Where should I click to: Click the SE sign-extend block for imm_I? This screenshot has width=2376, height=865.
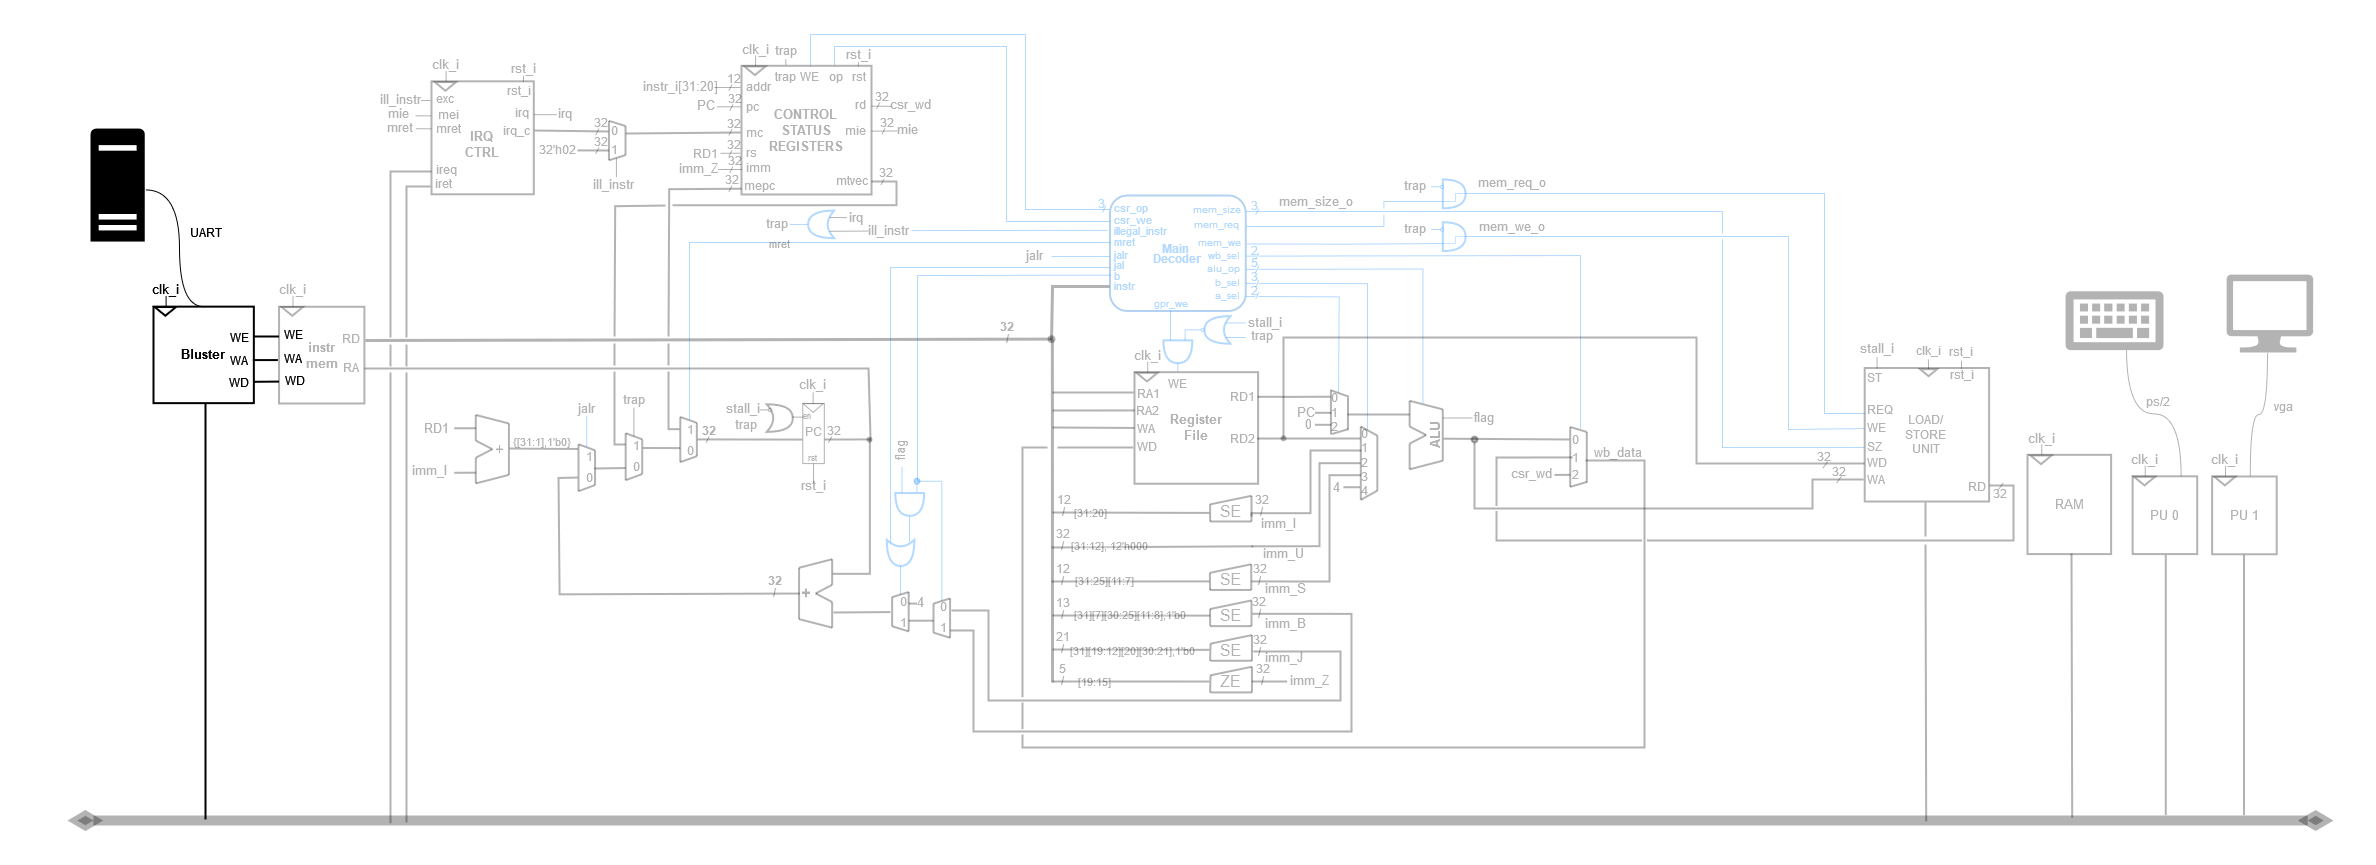point(1230,511)
